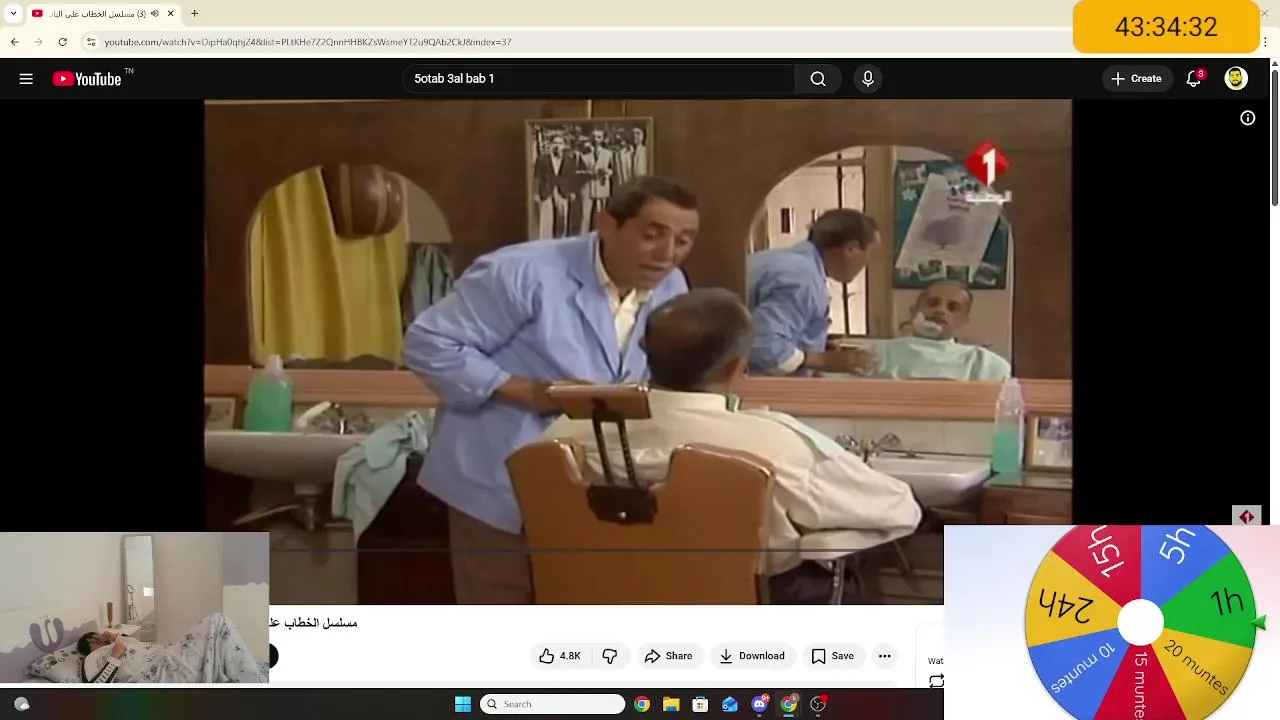Toggle playlist loop icon
Viewport: 1280px width, 720px height.
tap(936, 681)
